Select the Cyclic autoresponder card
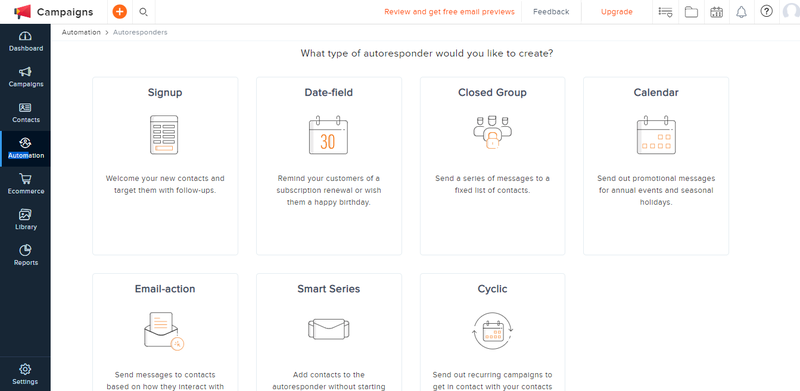 point(492,332)
